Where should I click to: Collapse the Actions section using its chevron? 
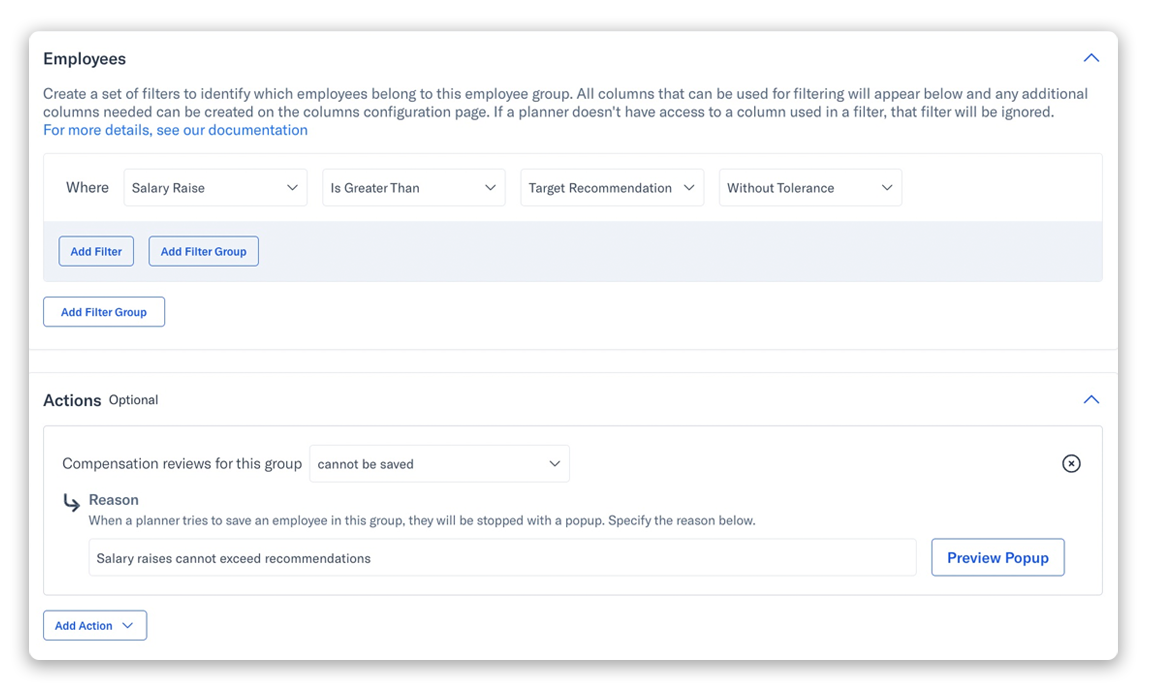(x=1091, y=399)
